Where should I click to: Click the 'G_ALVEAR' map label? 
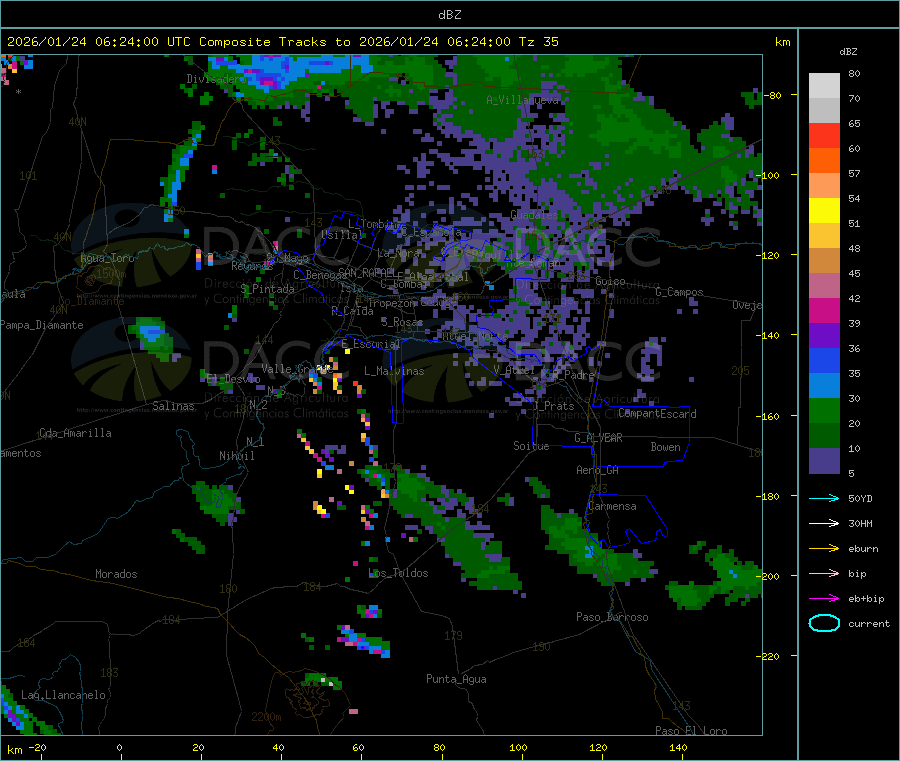(x=599, y=438)
